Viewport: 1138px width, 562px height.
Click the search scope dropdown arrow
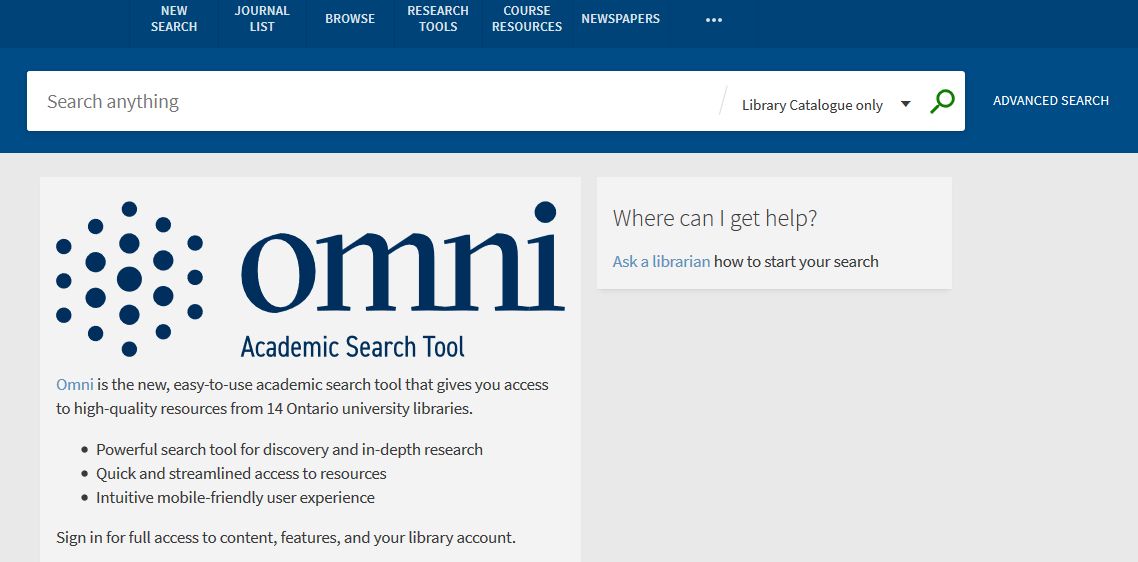click(906, 104)
